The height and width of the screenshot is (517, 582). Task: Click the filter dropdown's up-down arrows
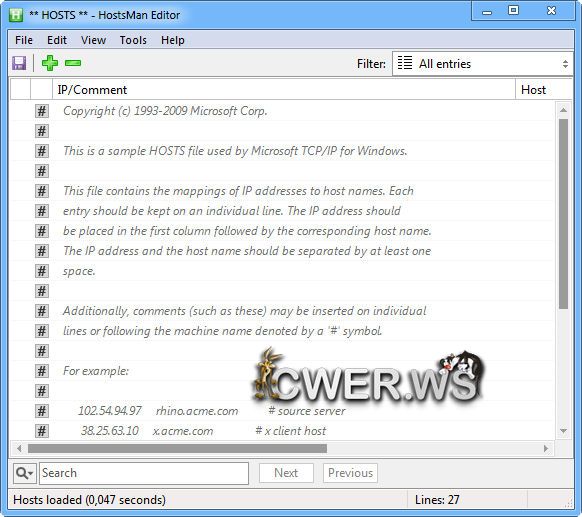pos(565,64)
